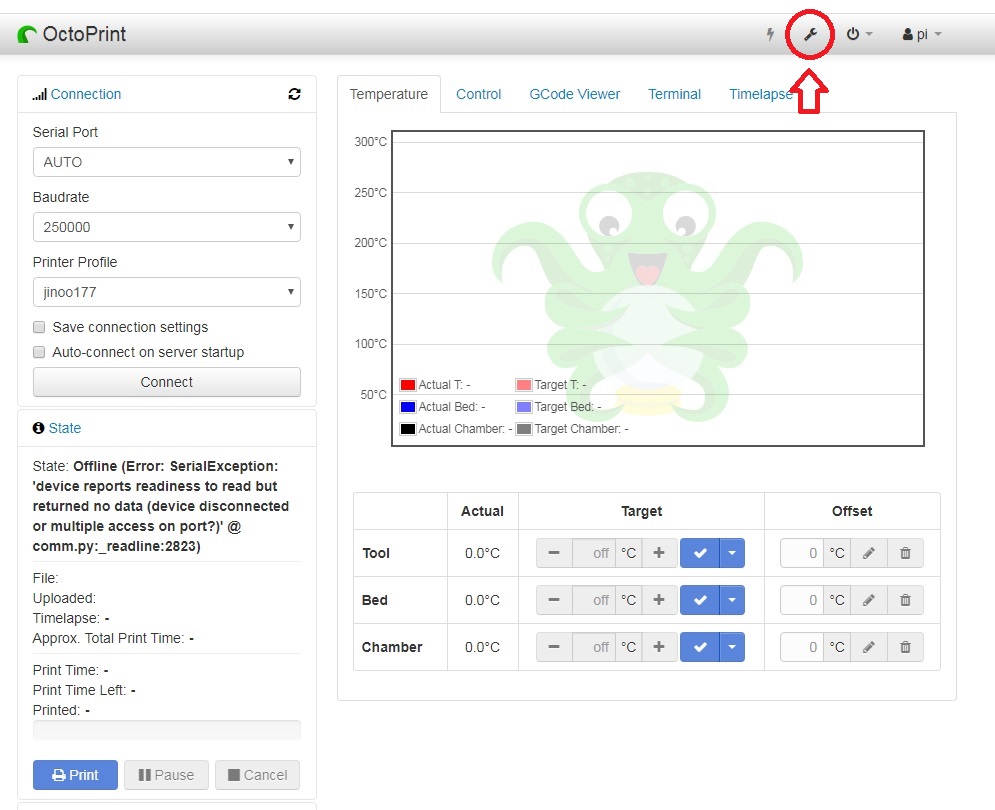Click the blue Print button
Viewport: 995px width, 810px height.
click(x=76, y=775)
